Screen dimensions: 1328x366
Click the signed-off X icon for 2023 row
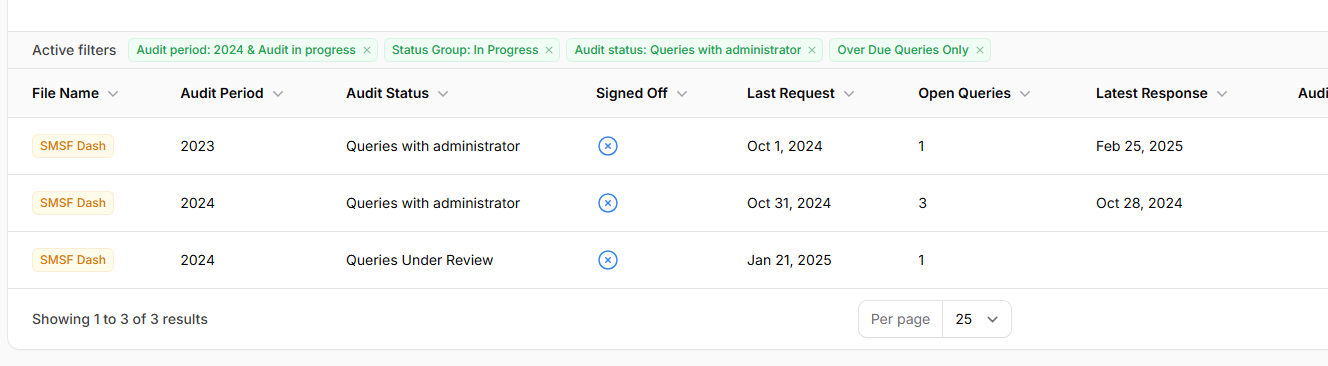click(x=607, y=146)
